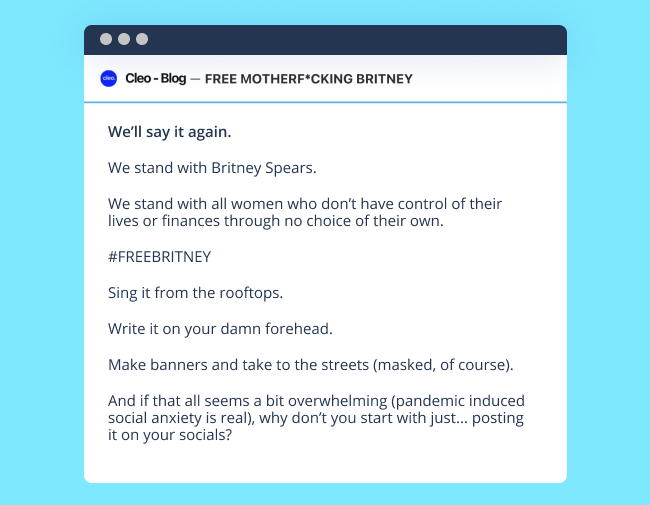Click the light blue background outside the window
650x505 pixels.
pyautogui.click(x=41, y=249)
